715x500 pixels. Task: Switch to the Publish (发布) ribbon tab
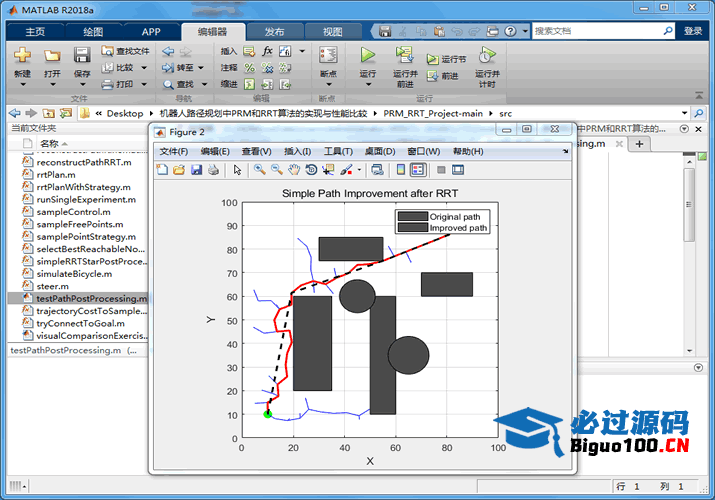pos(273,31)
